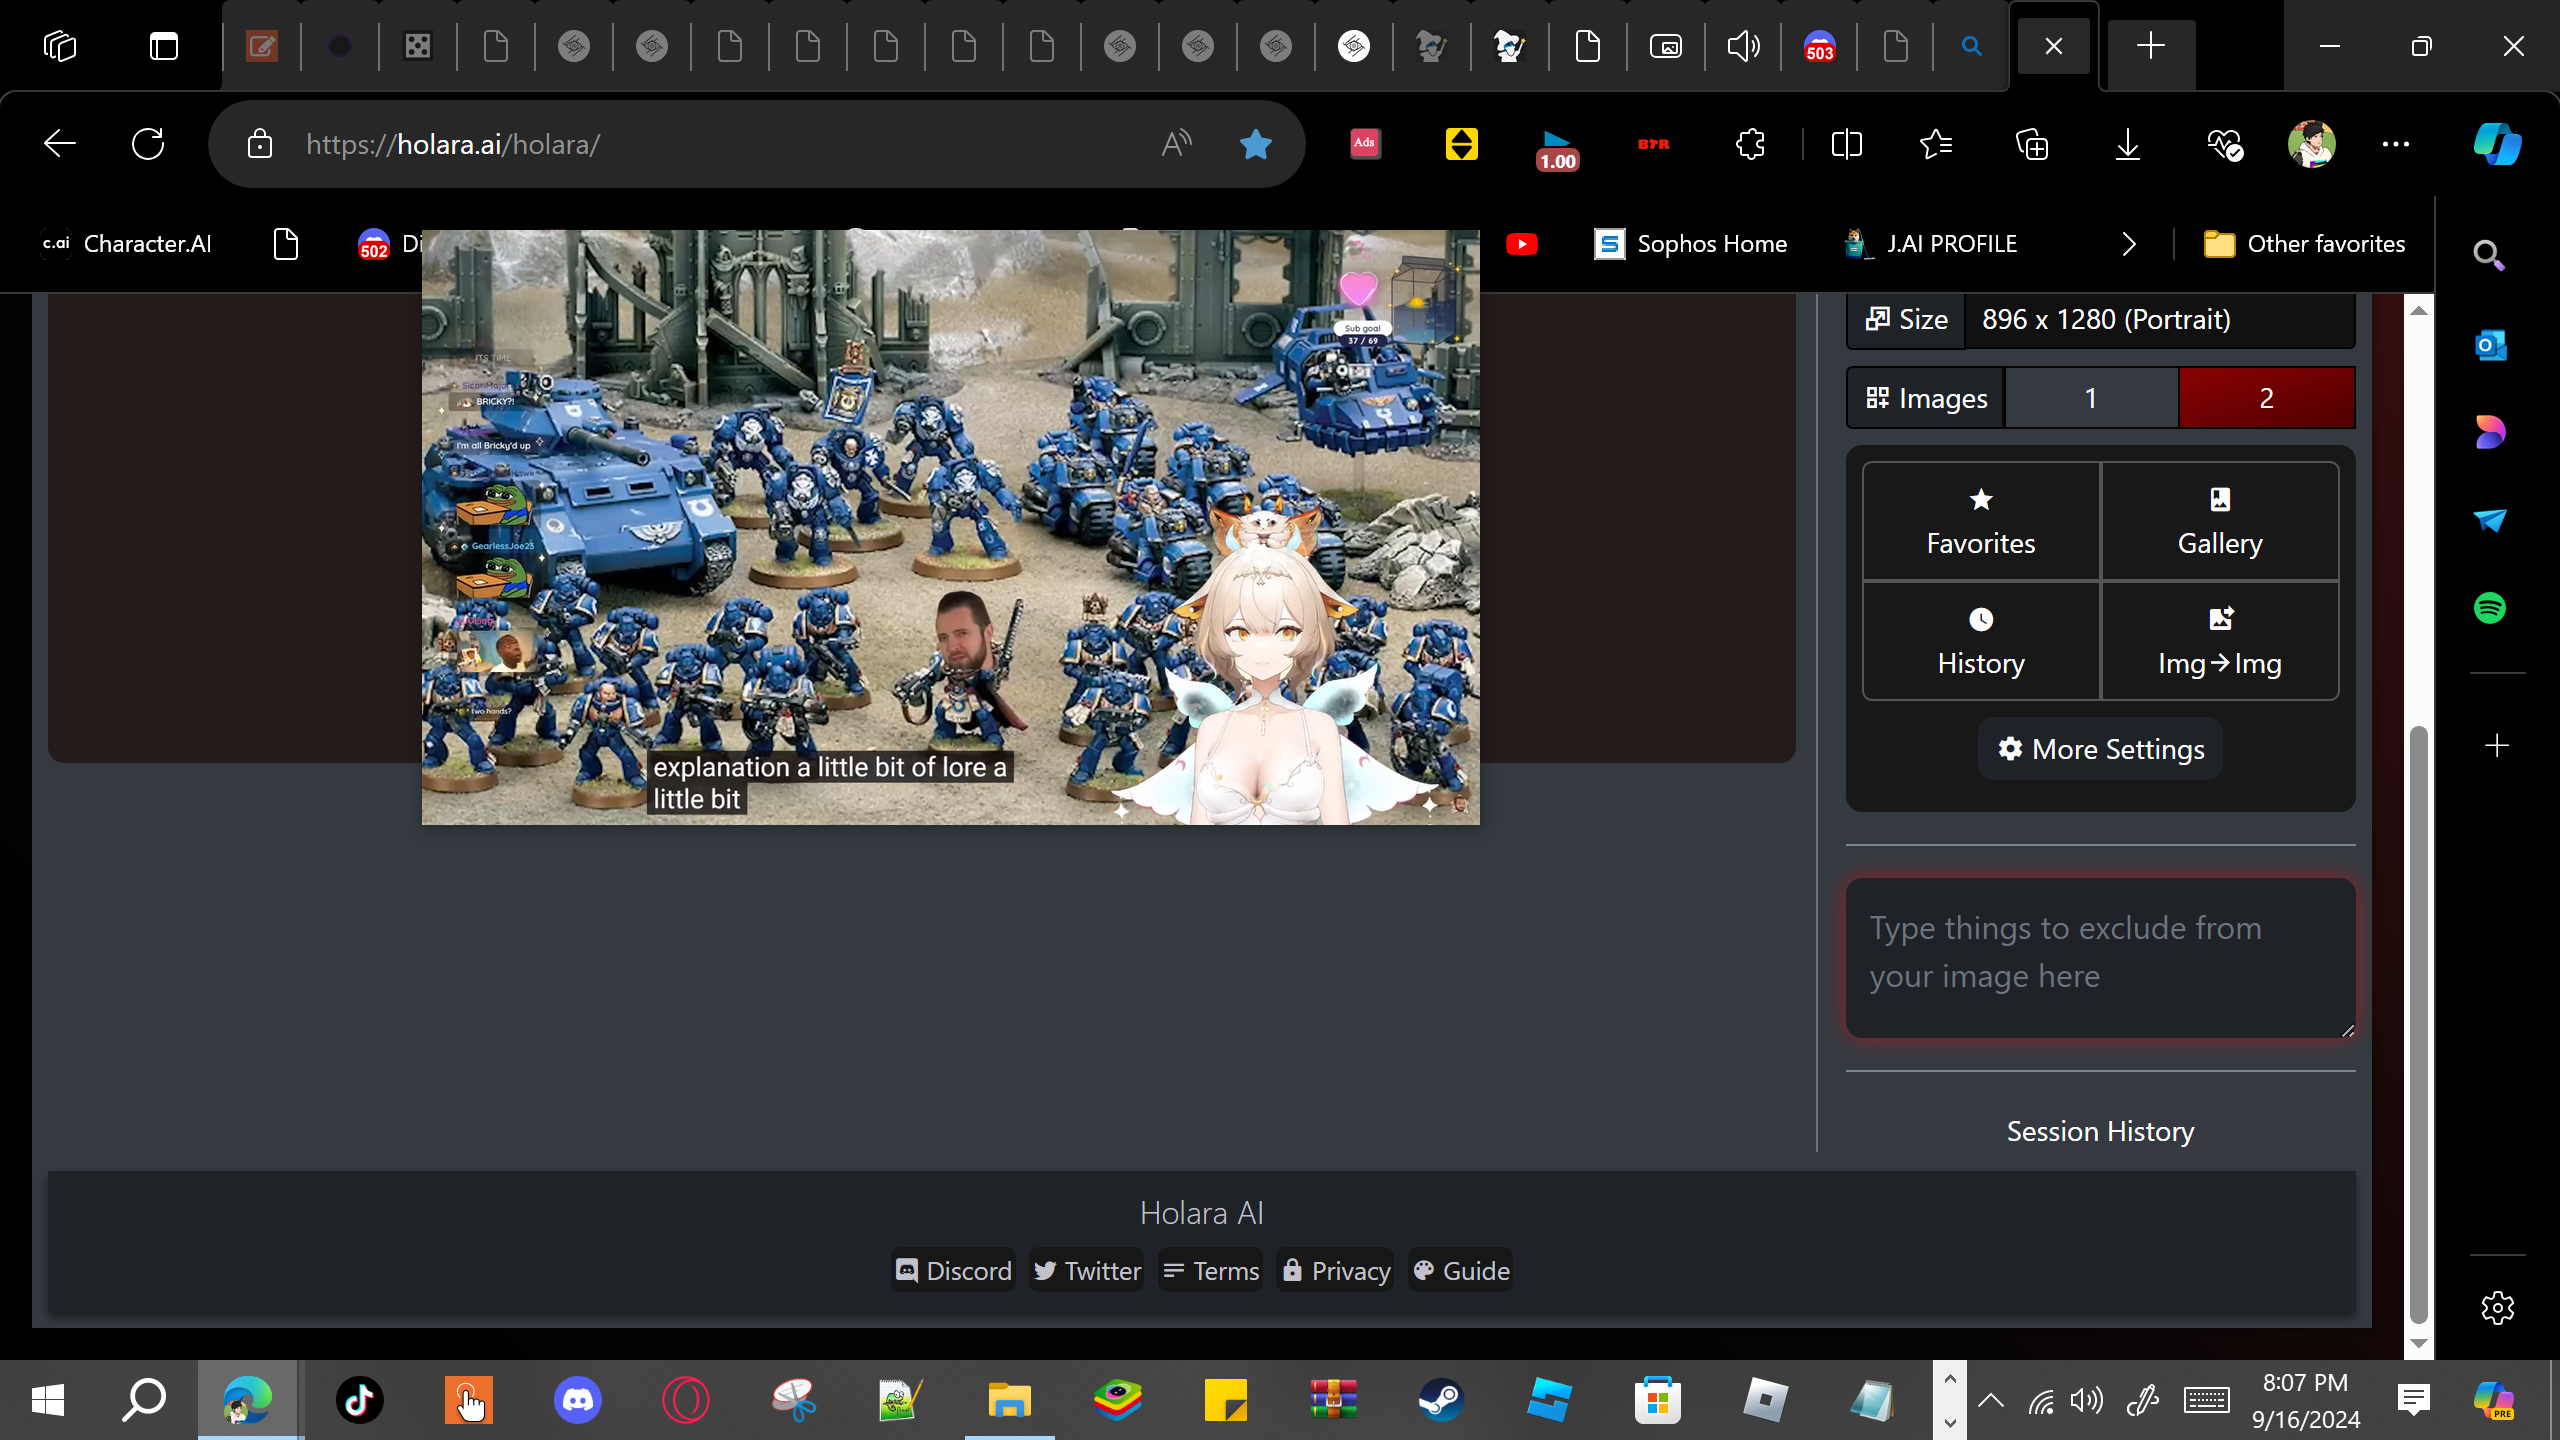Open Discord from the taskbar

[x=577, y=1400]
